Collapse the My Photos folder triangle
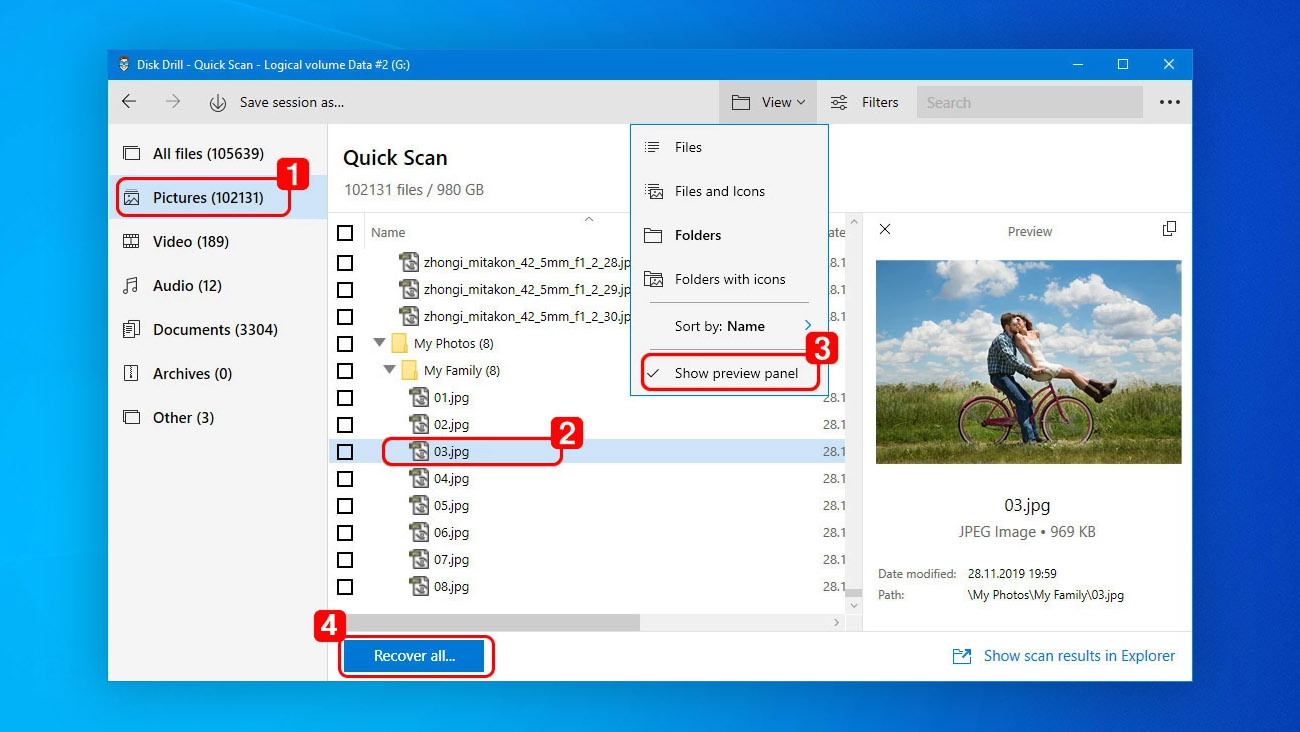This screenshot has width=1300, height=732. [x=379, y=343]
